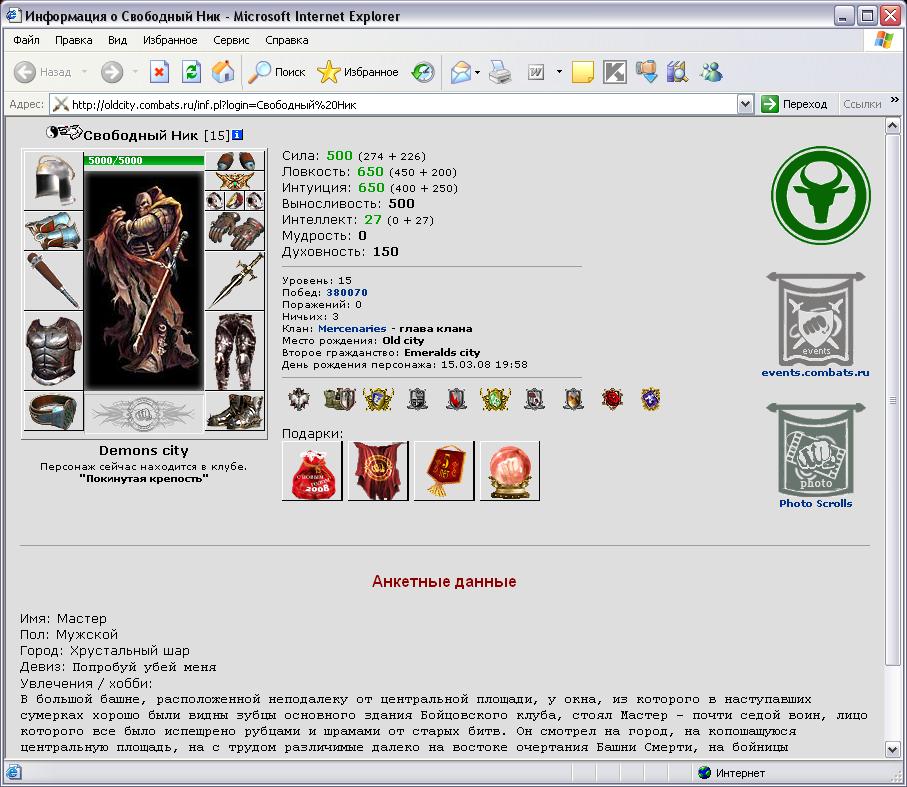907x787 pixels.
Task: Click the helmet equipment slot
Action: pyautogui.click(x=53, y=180)
